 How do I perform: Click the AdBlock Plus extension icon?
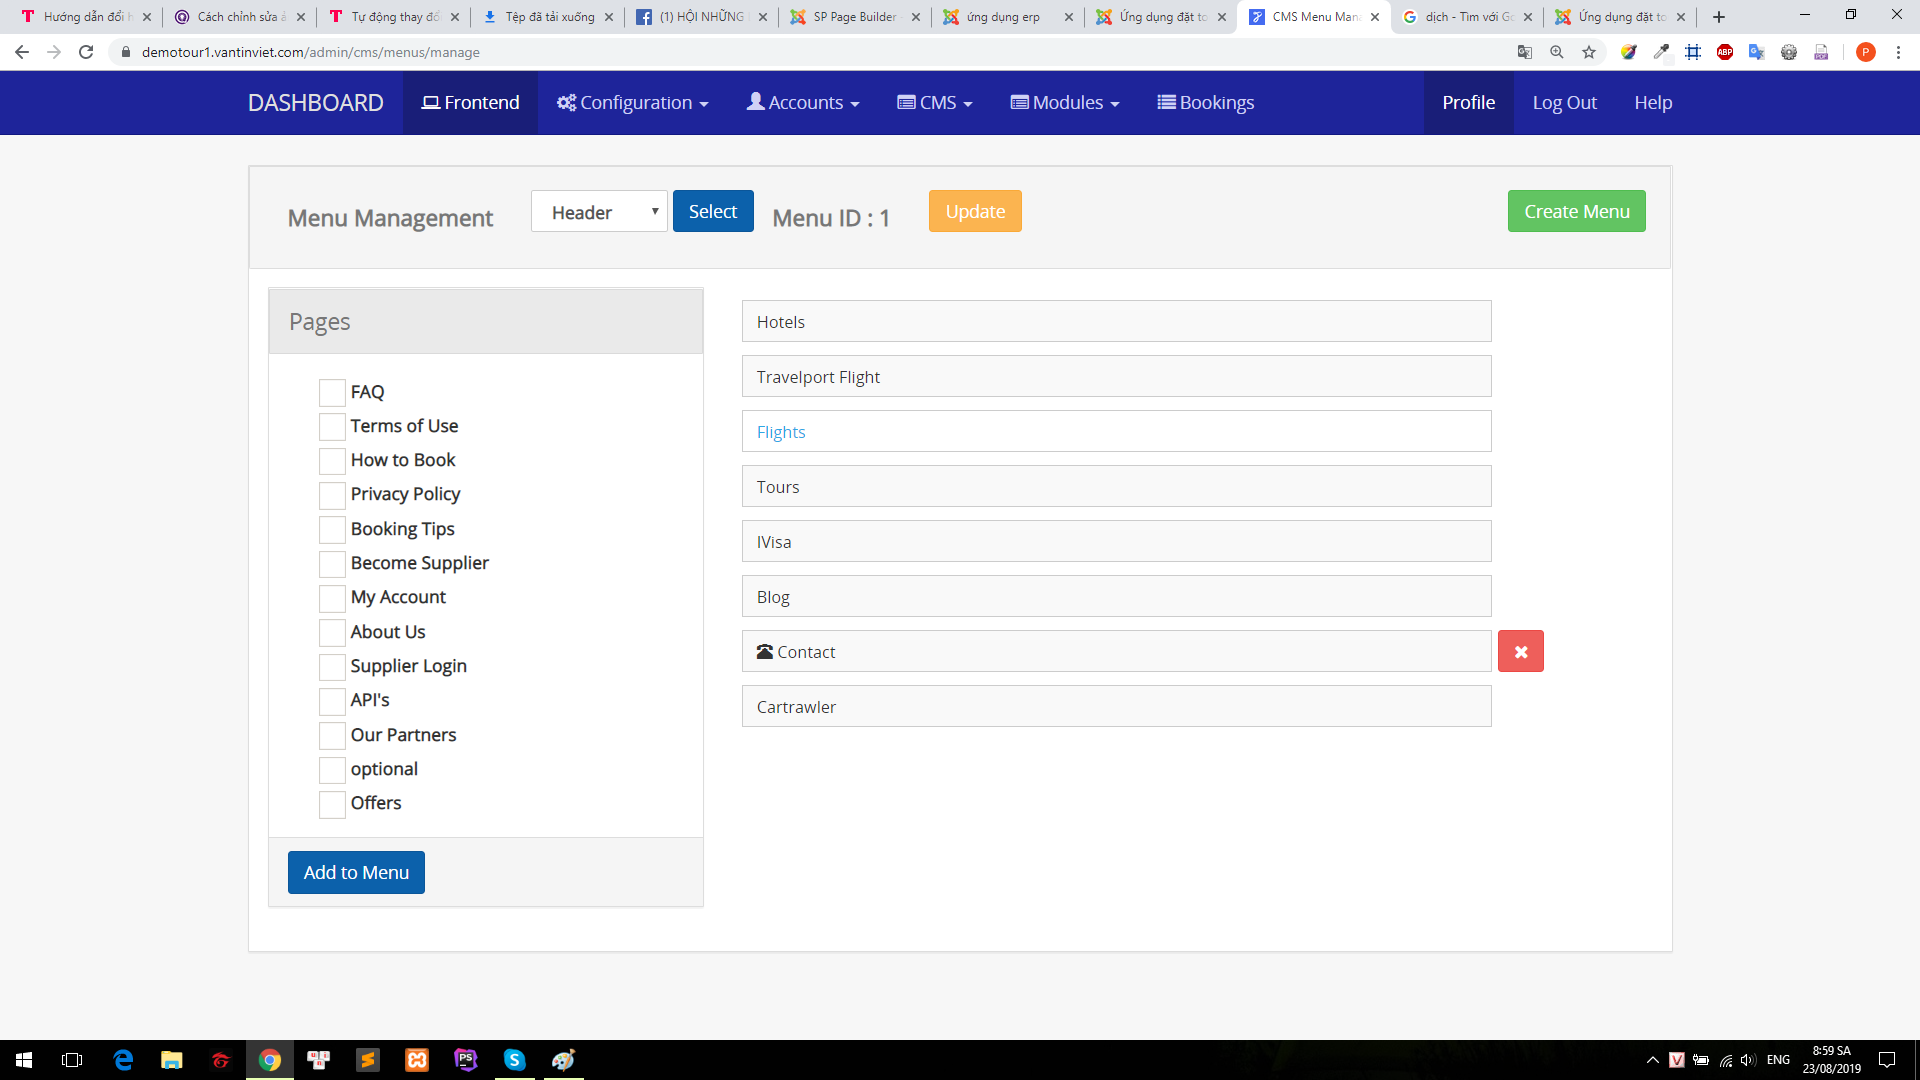coord(1725,52)
